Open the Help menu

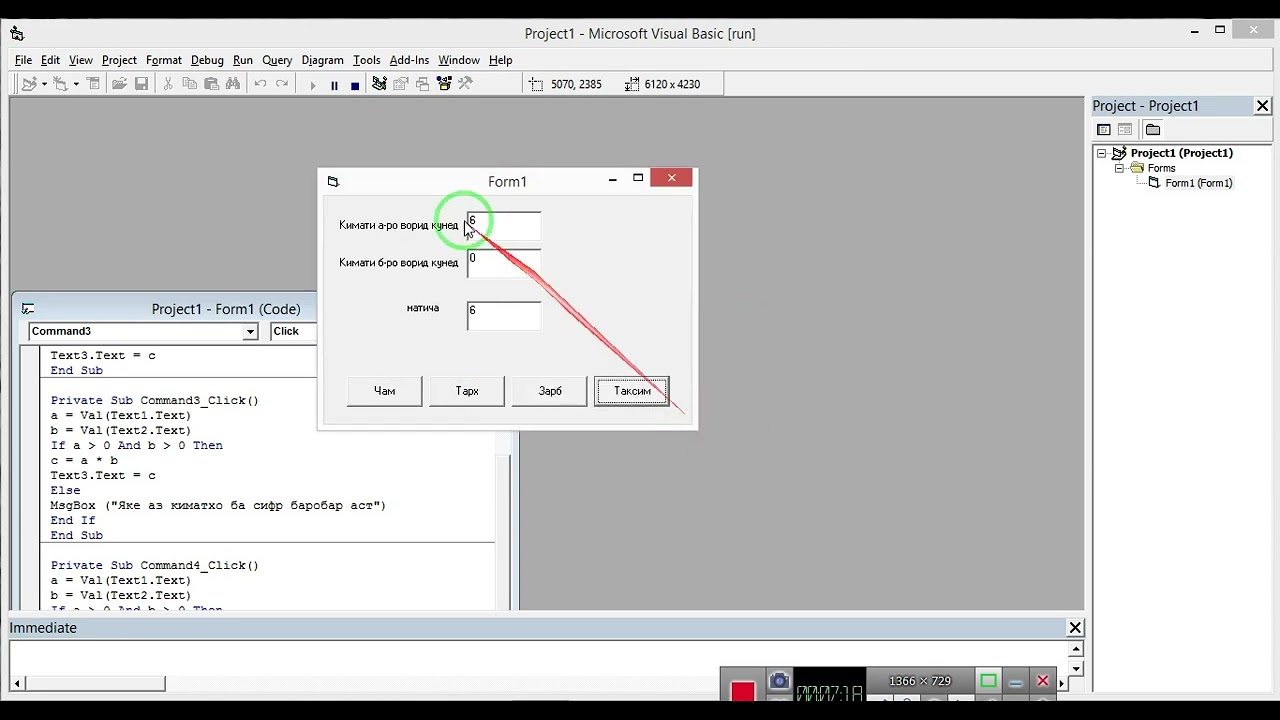coord(500,60)
